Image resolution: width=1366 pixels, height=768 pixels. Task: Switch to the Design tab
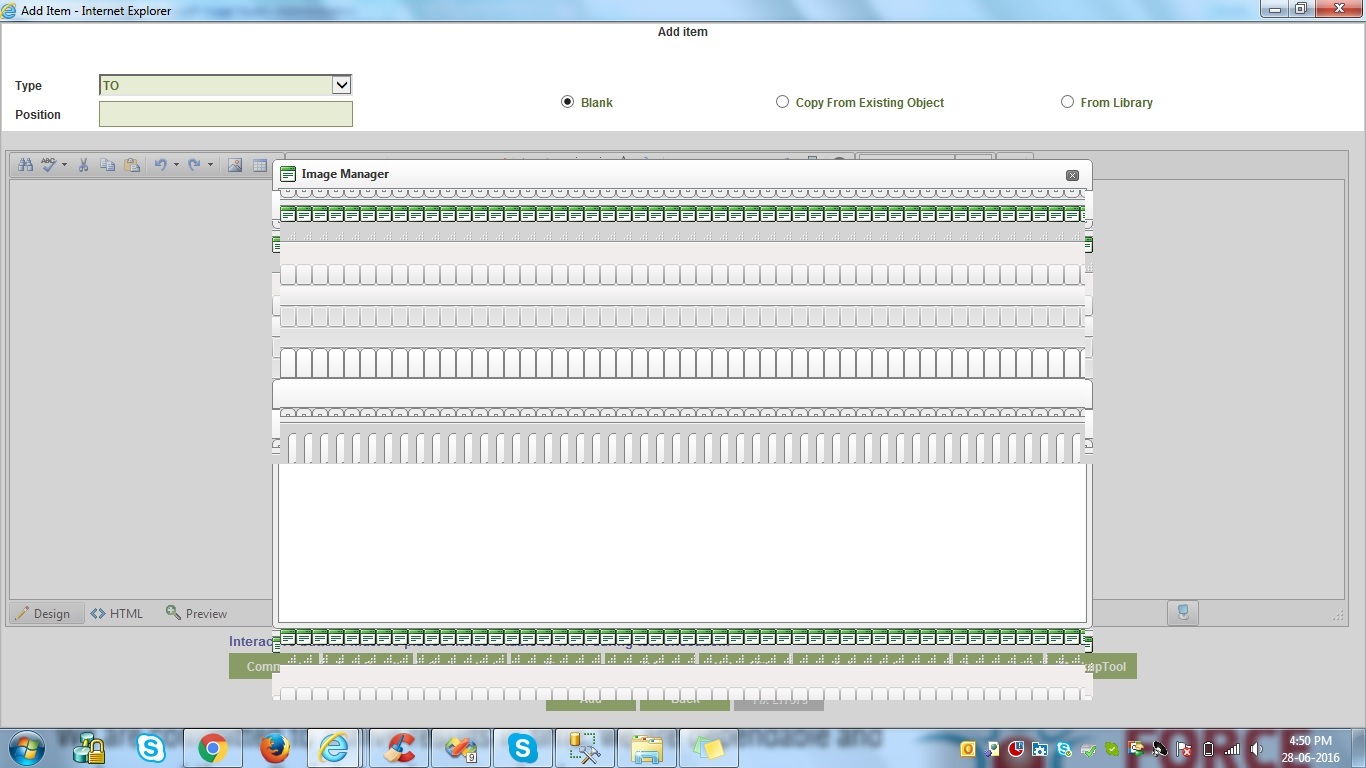coord(43,613)
